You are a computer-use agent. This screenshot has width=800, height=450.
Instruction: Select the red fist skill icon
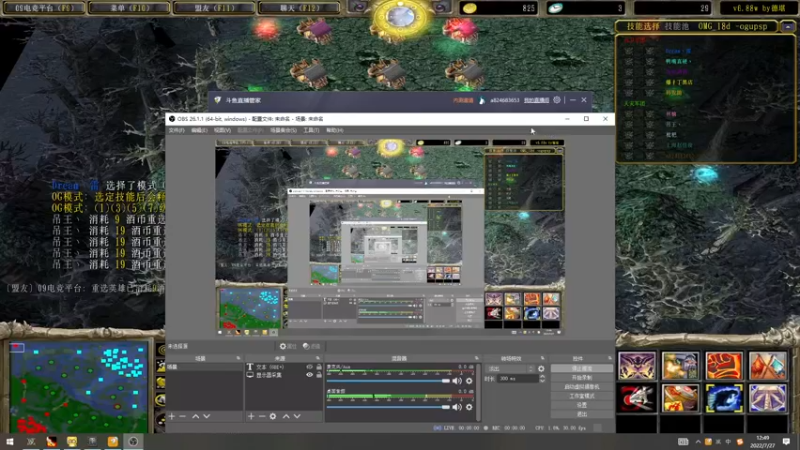click(724, 365)
